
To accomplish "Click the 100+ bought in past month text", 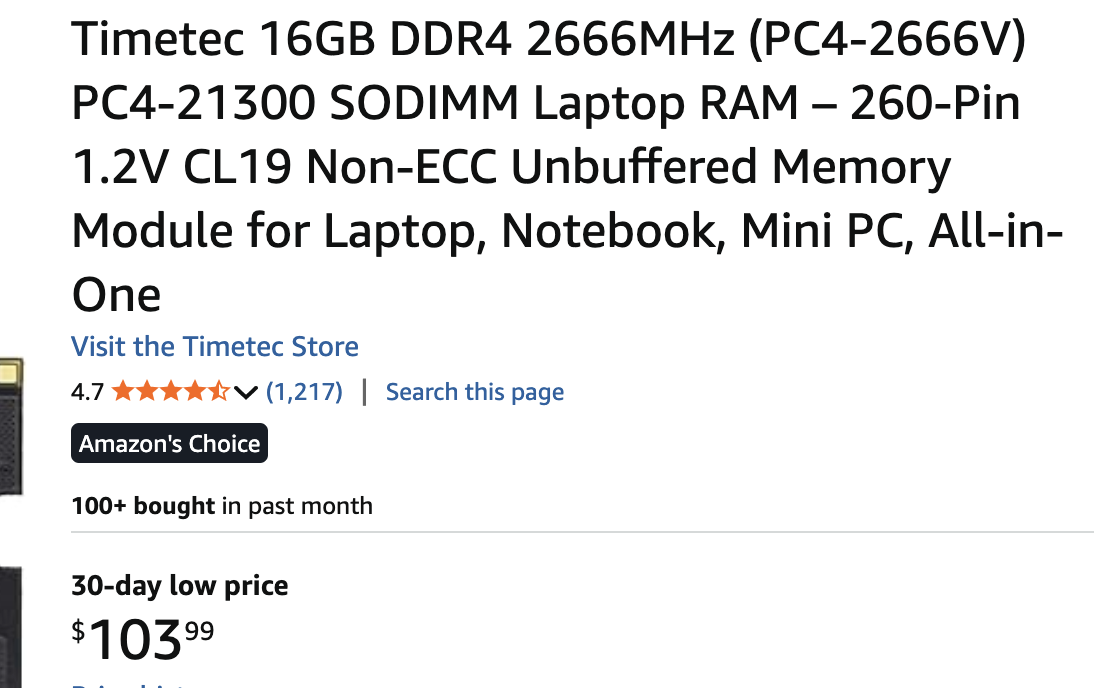I will [222, 506].
